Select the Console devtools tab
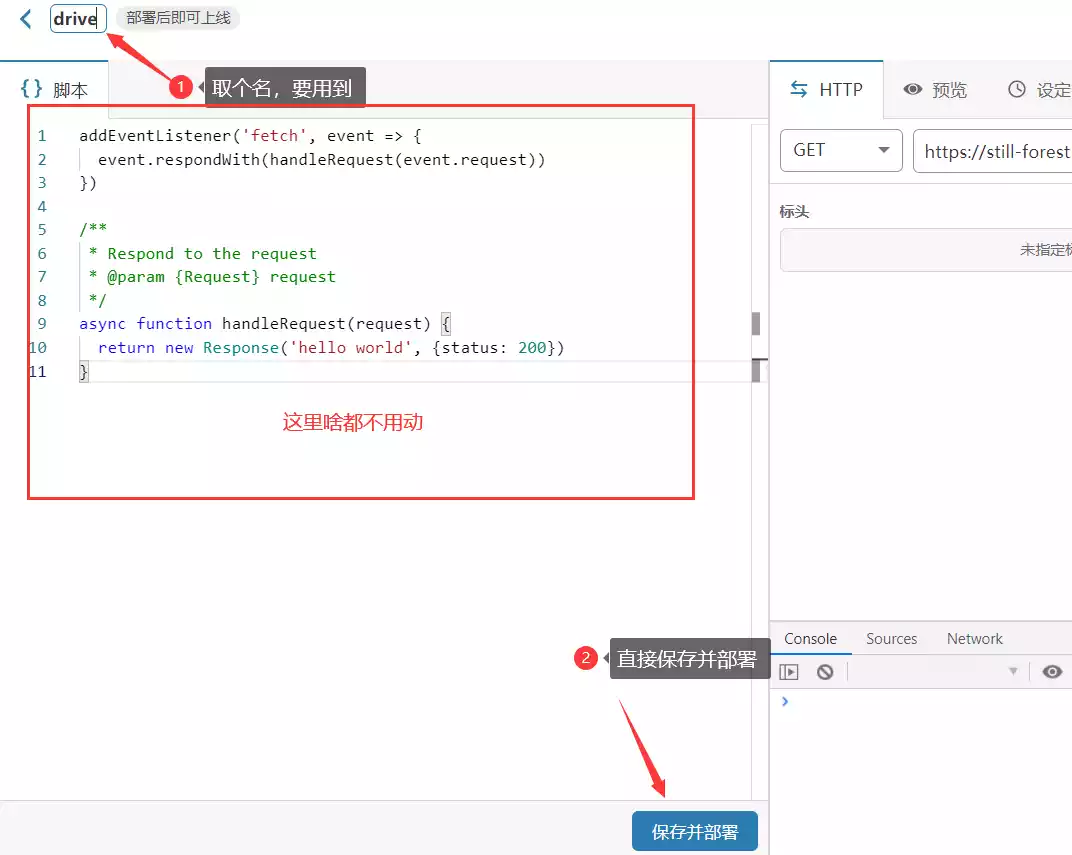1072x855 pixels. tap(810, 638)
